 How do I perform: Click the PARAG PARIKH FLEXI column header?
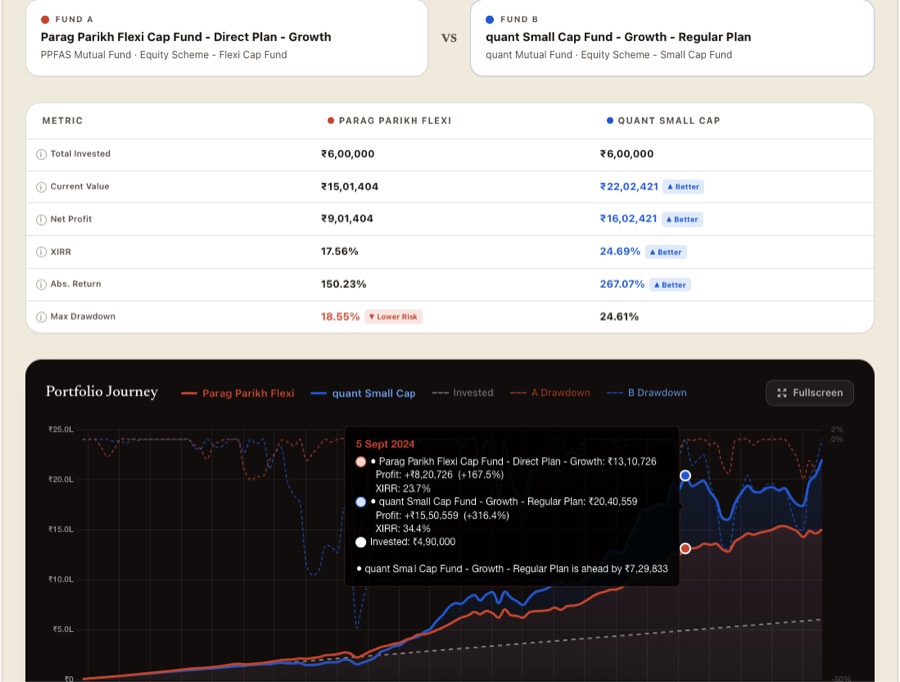point(389,121)
